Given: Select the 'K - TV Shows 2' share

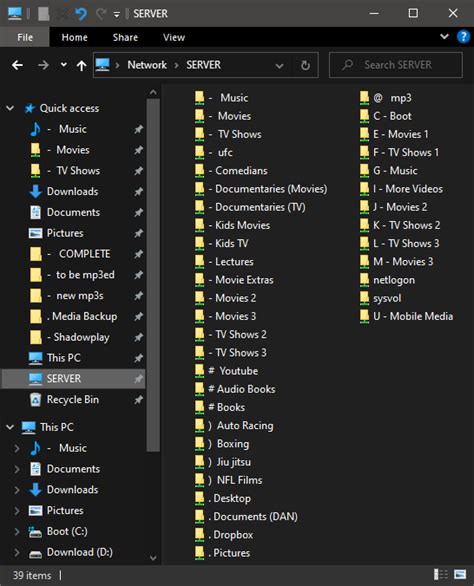Looking at the screenshot, I should click(400, 225).
